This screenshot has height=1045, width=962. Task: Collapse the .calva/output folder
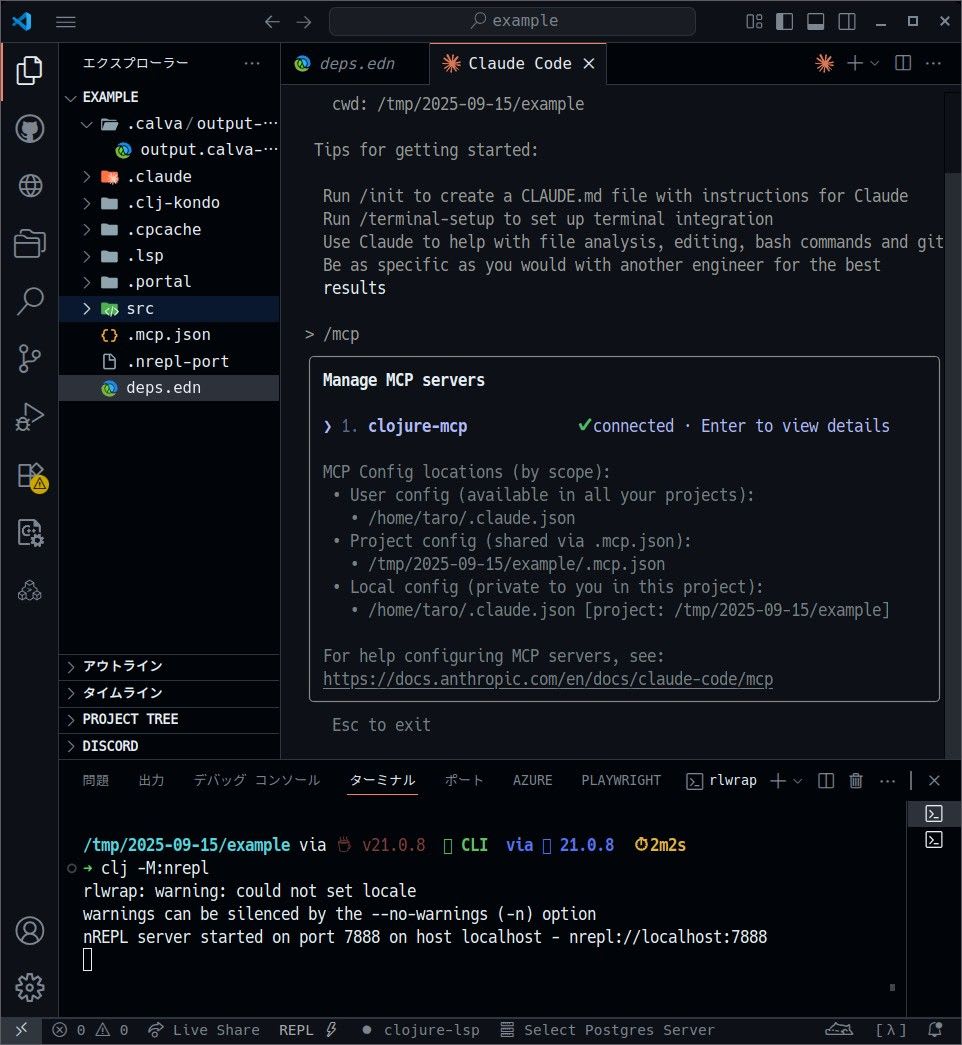[x=87, y=124]
